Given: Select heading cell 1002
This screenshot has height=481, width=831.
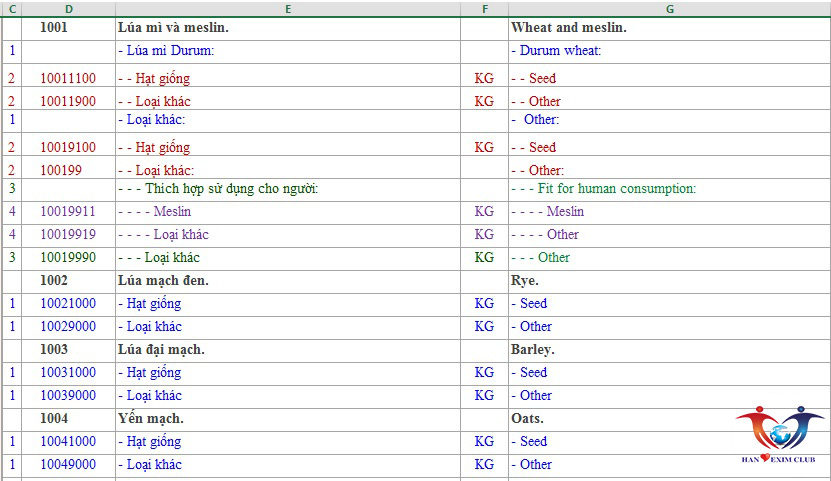Looking at the screenshot, I should (x=68, y=280).
